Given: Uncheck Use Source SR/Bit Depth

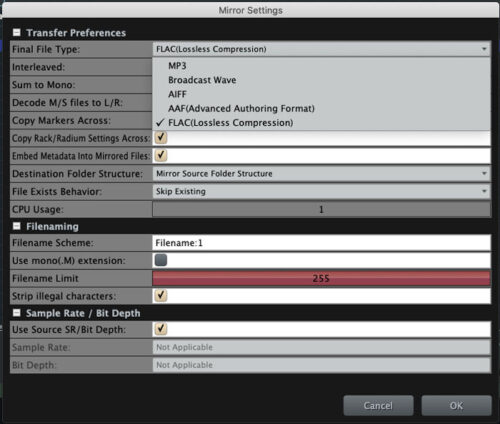Looking at the screenshot, I should (x=161, y=329).
